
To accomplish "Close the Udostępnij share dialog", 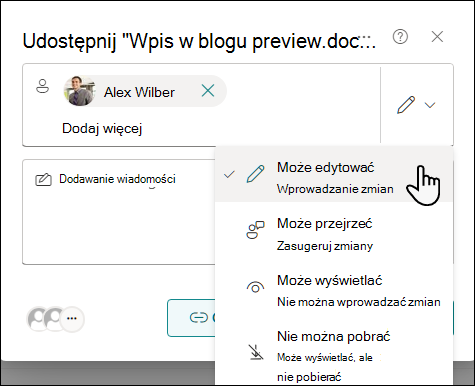I will pyautogui.click(x=437, y=37).
